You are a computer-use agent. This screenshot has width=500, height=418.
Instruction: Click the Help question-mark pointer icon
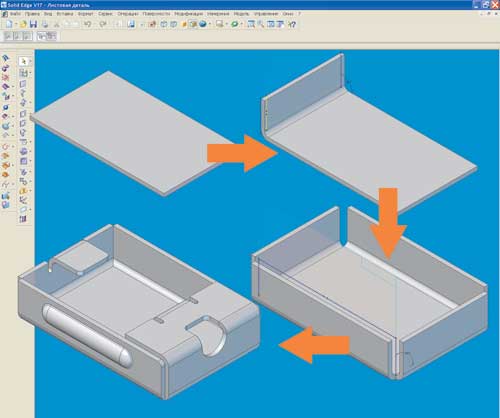click(292, 24)
